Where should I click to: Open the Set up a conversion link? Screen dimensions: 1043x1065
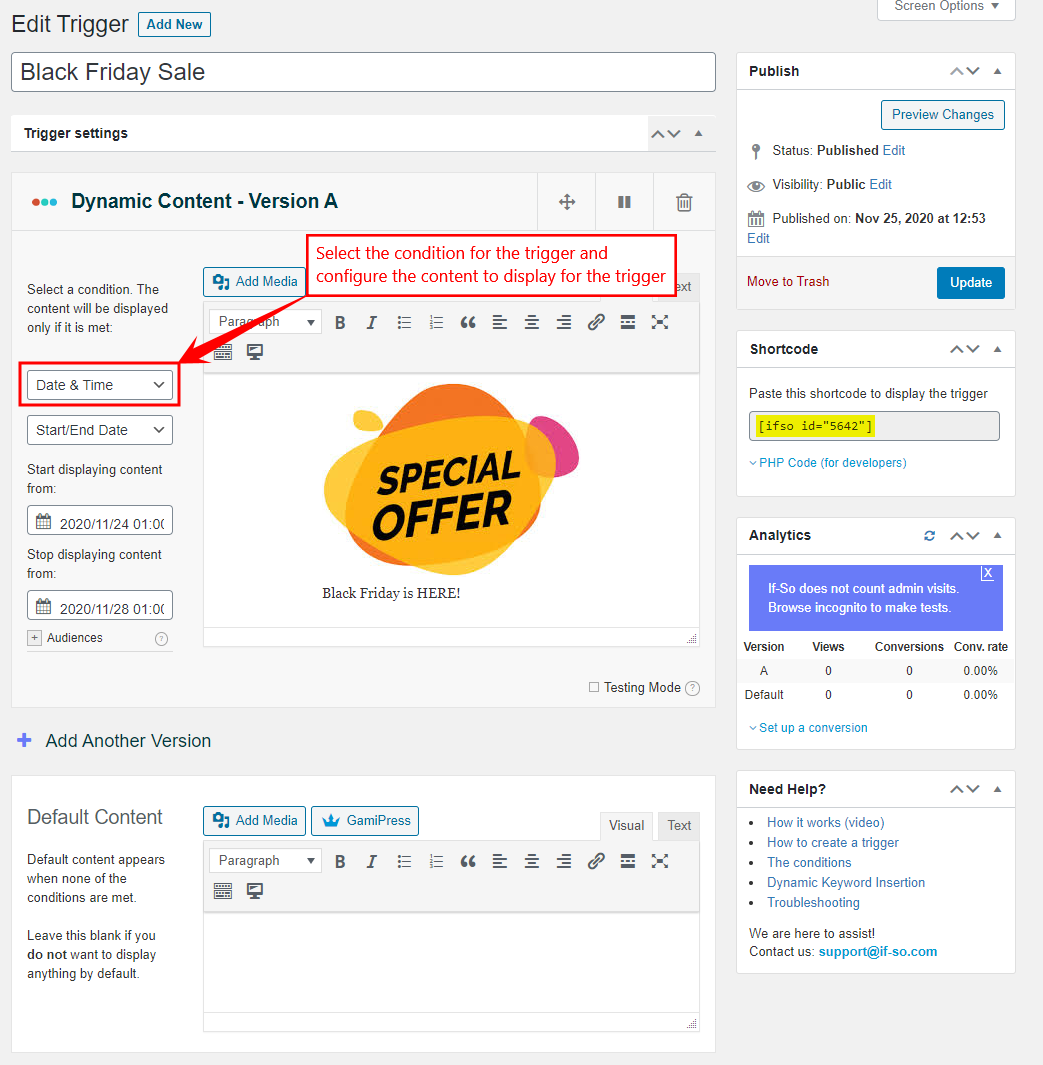812,728
